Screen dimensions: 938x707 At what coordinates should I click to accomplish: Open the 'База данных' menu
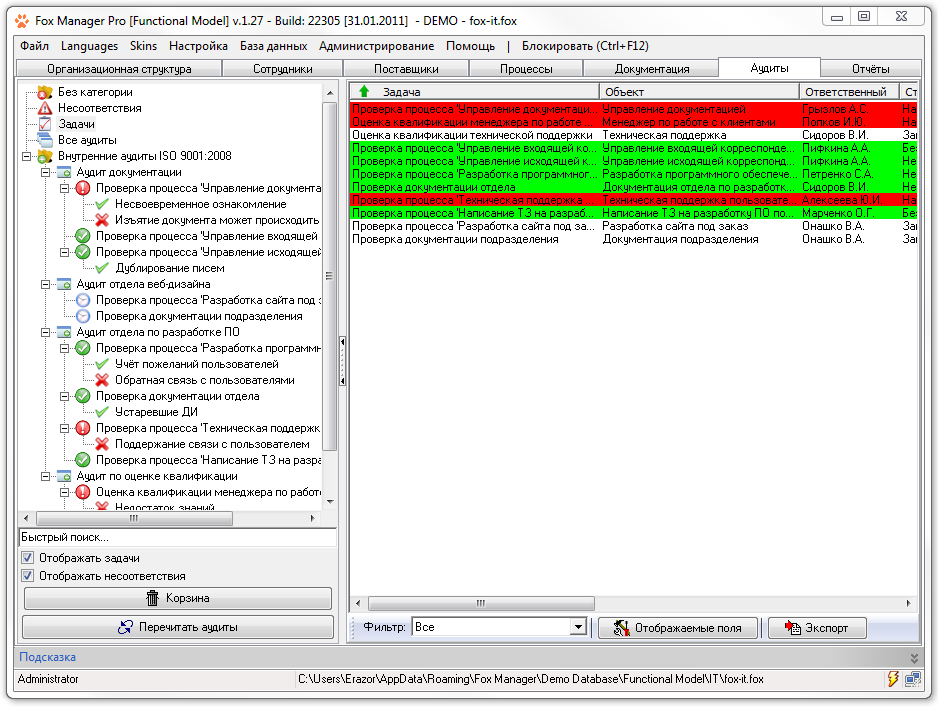(273, 46)
